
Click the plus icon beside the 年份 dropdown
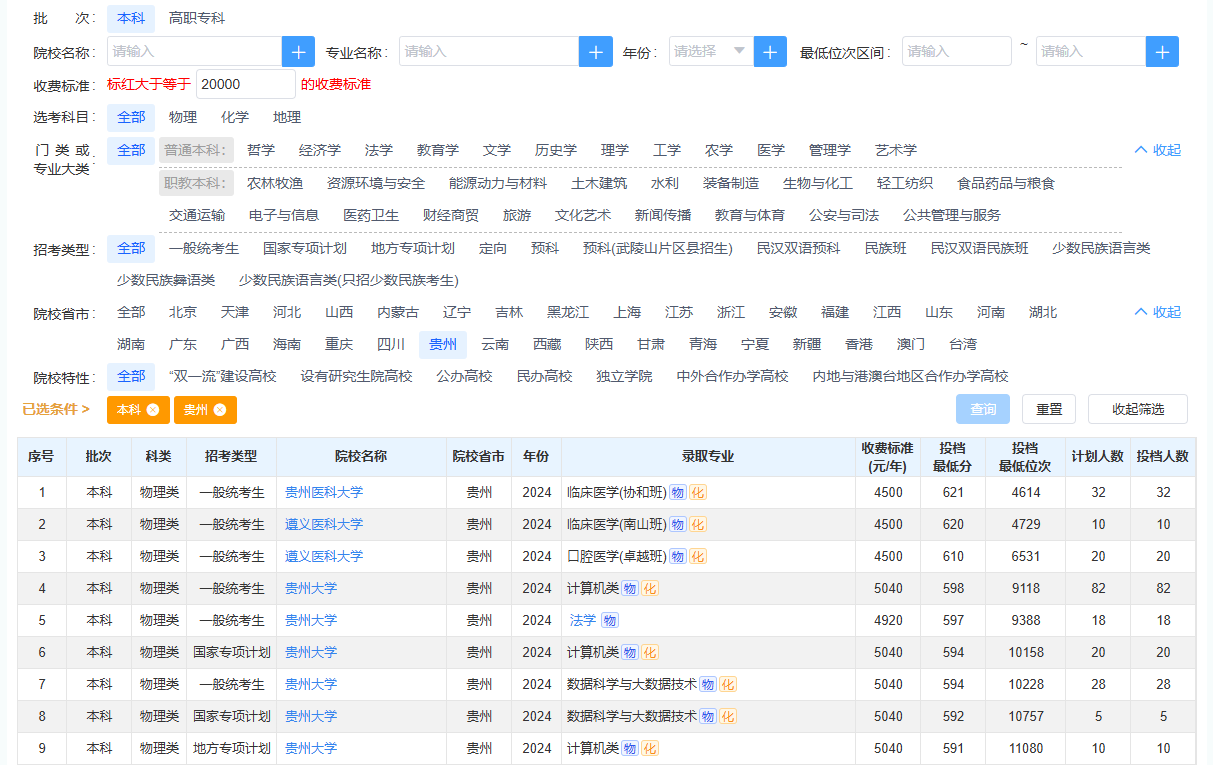click(769, 50)
